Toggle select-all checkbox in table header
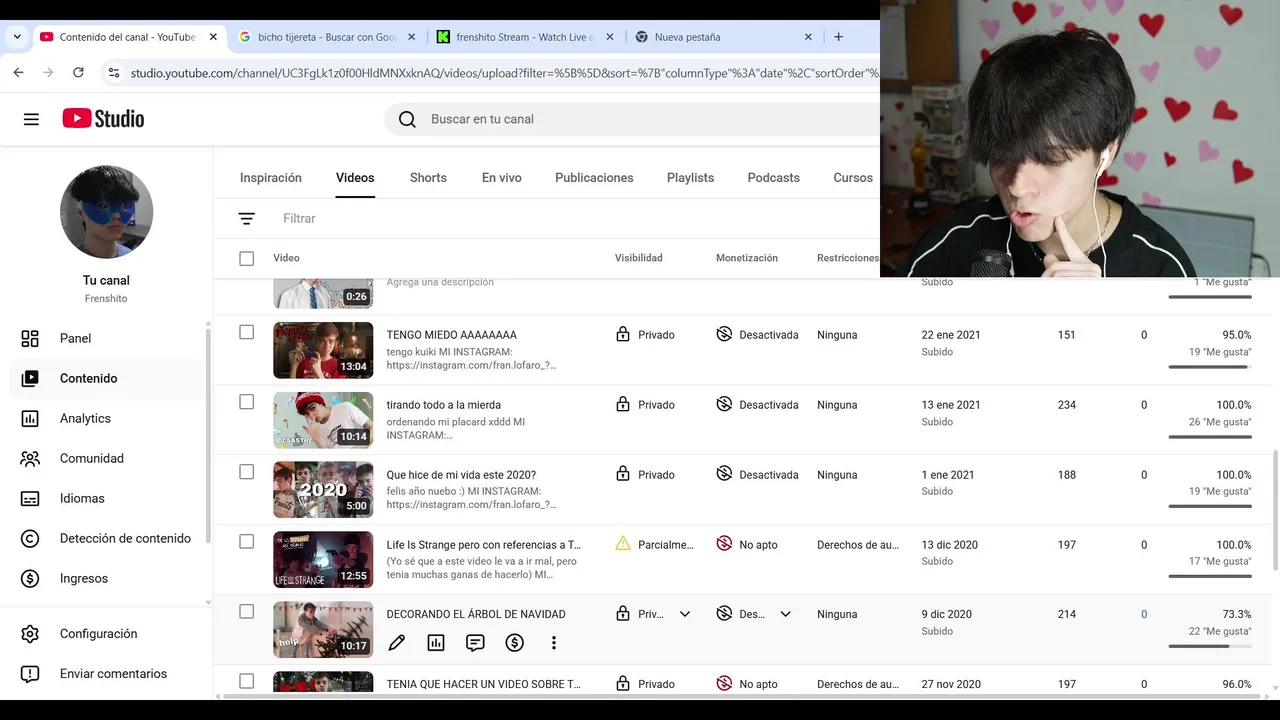This screenshot has width=1280, height=720. tap(247, 259)
